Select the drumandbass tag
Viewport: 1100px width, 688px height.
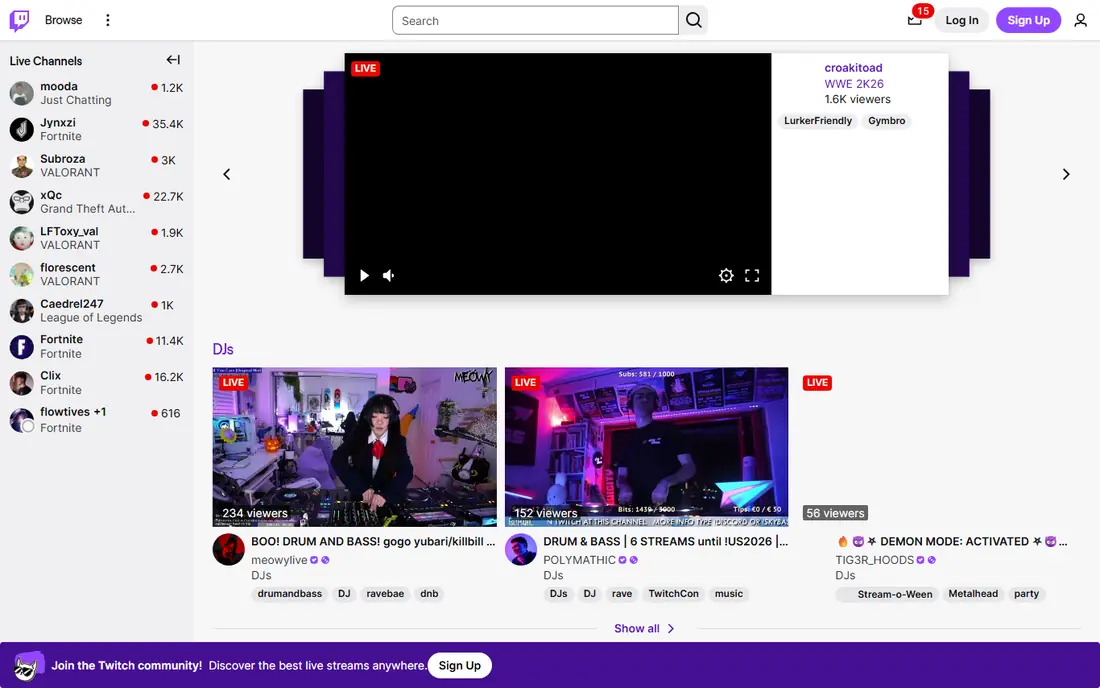pyautogui.click(x=290, y=593)
